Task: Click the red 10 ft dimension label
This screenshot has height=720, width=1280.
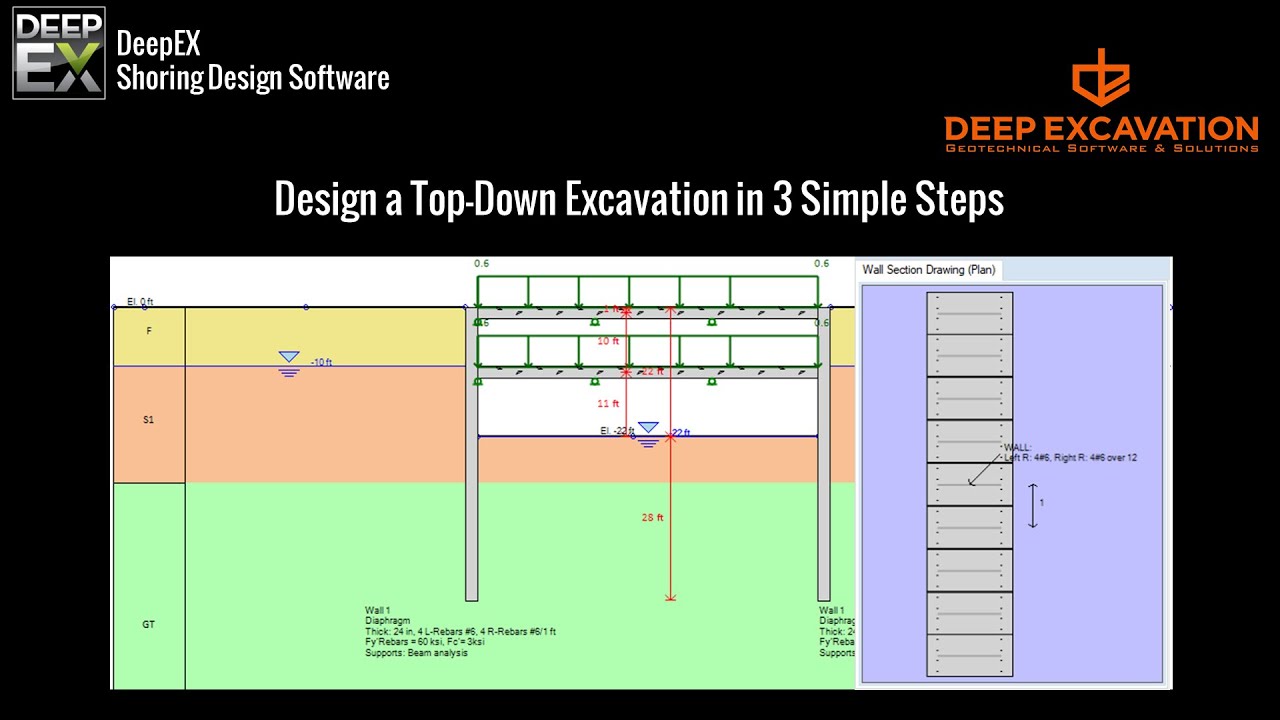Action: [x=608, y=341]
